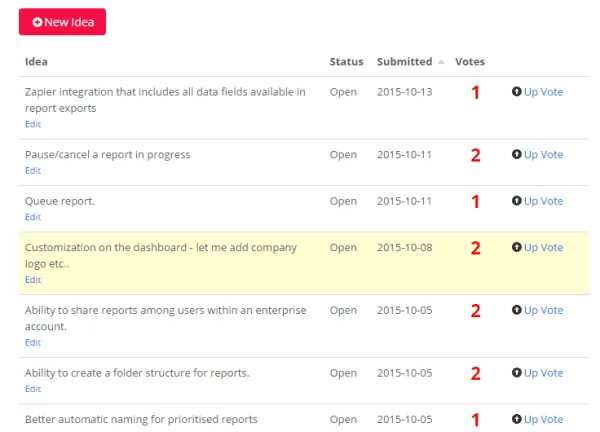Click up vote arrow icon for automatic naming idea
600x432 pixels.
pyautogui.click(x=516, y=420)
